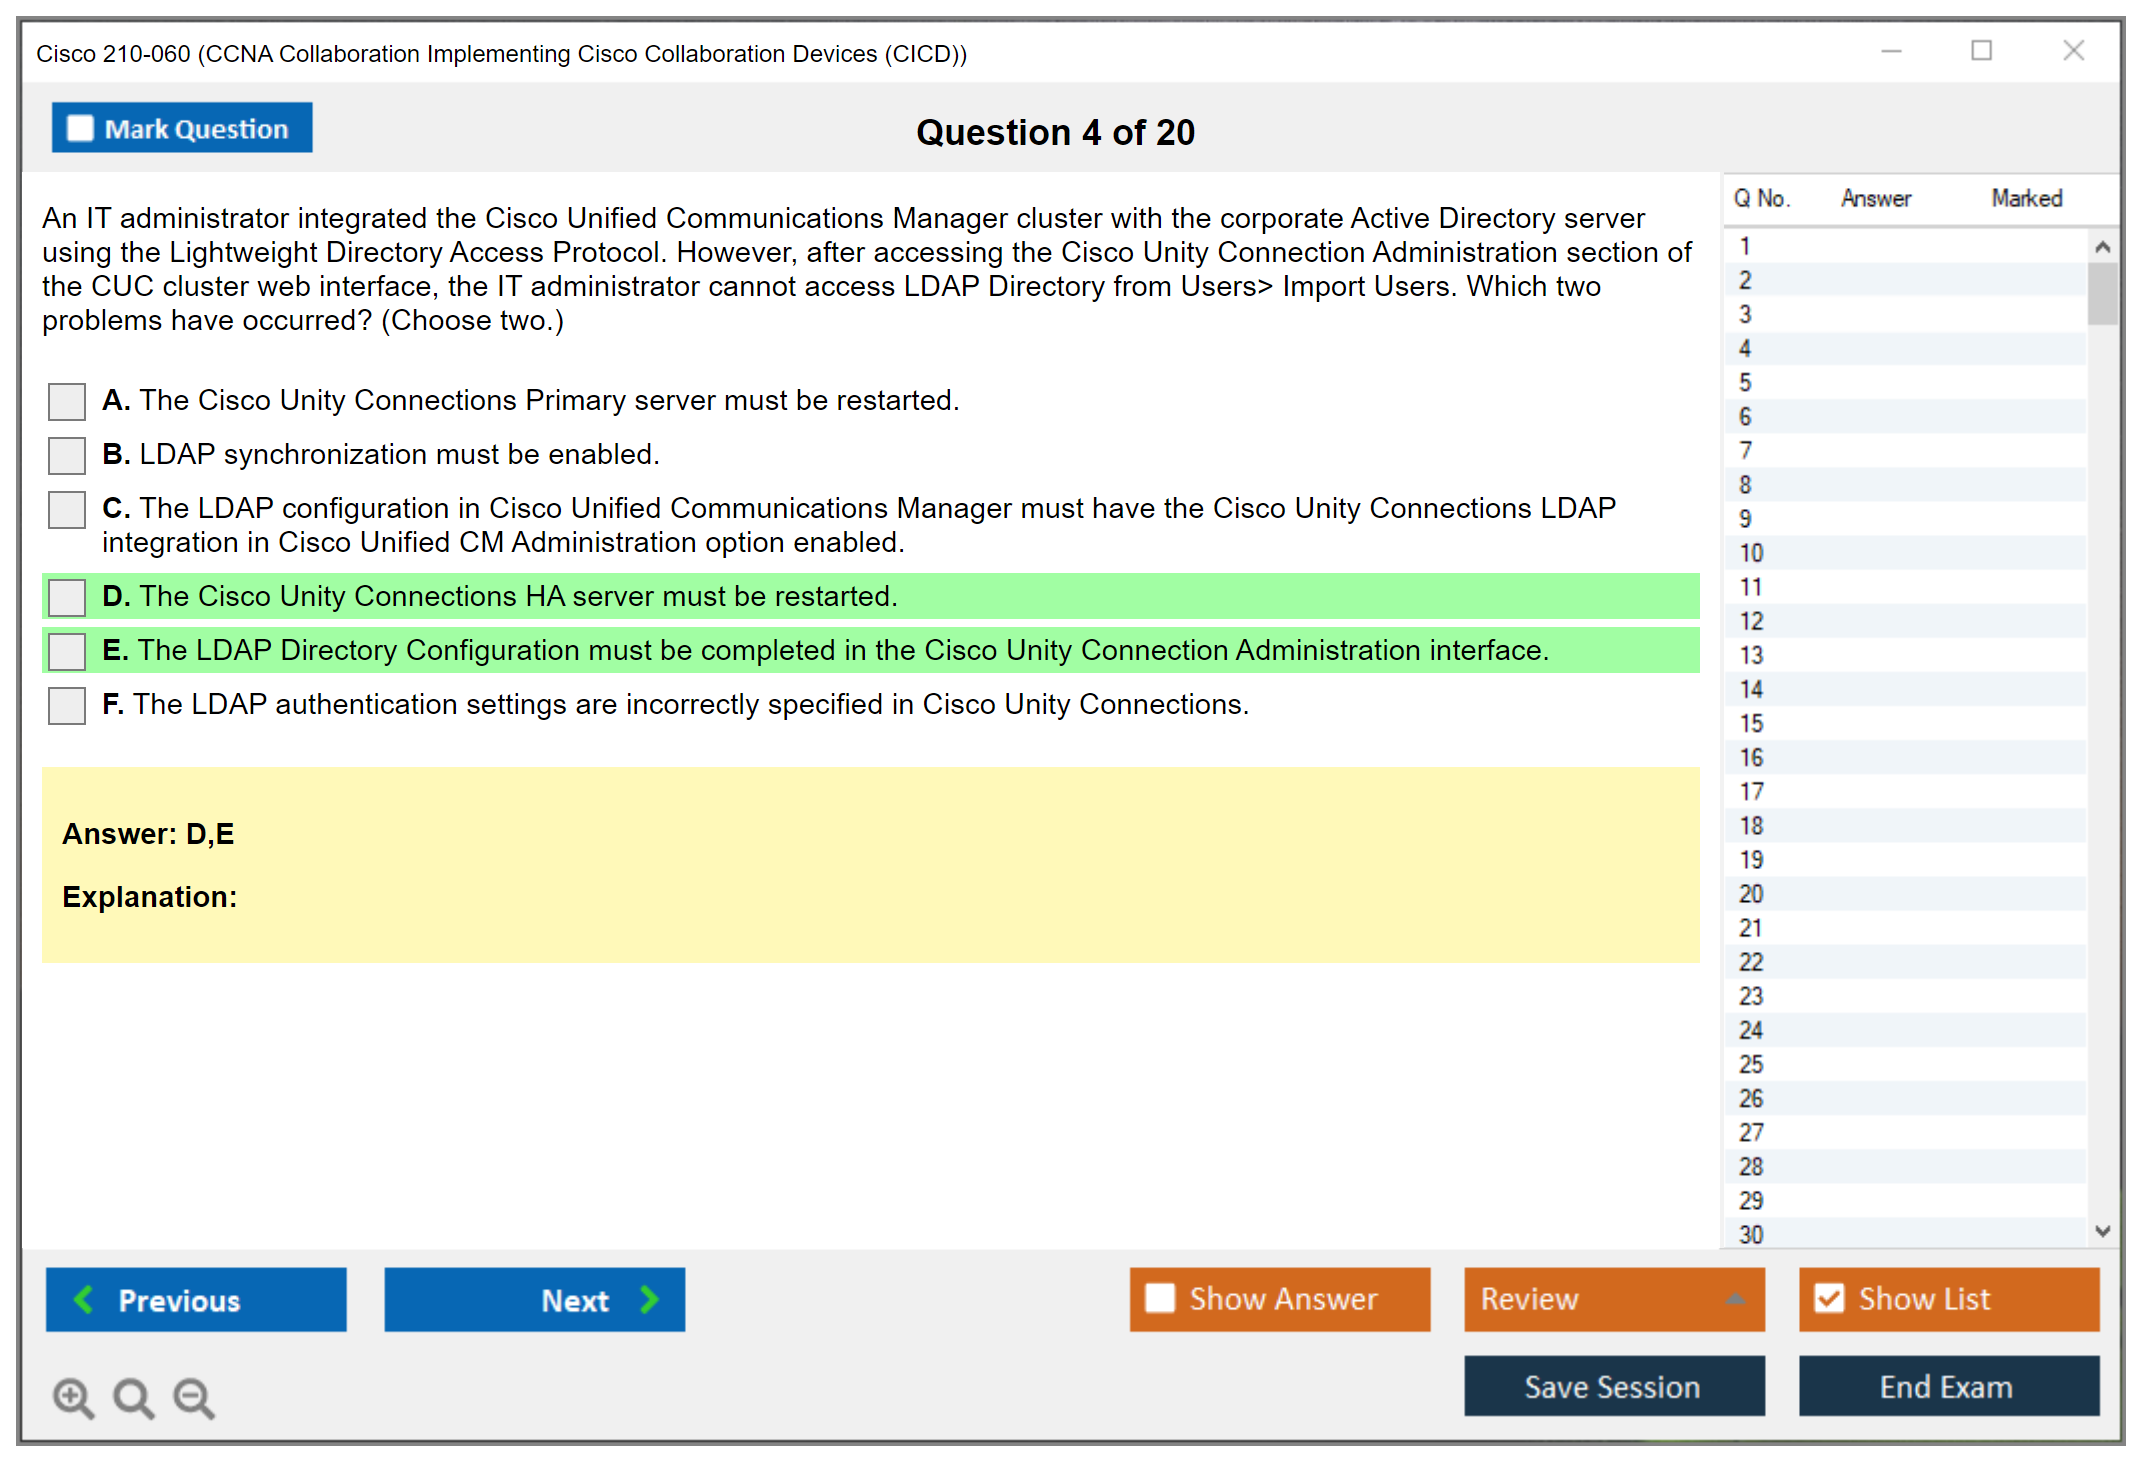
Task: Jump to question 12 in list
Action: point(1751,621)
